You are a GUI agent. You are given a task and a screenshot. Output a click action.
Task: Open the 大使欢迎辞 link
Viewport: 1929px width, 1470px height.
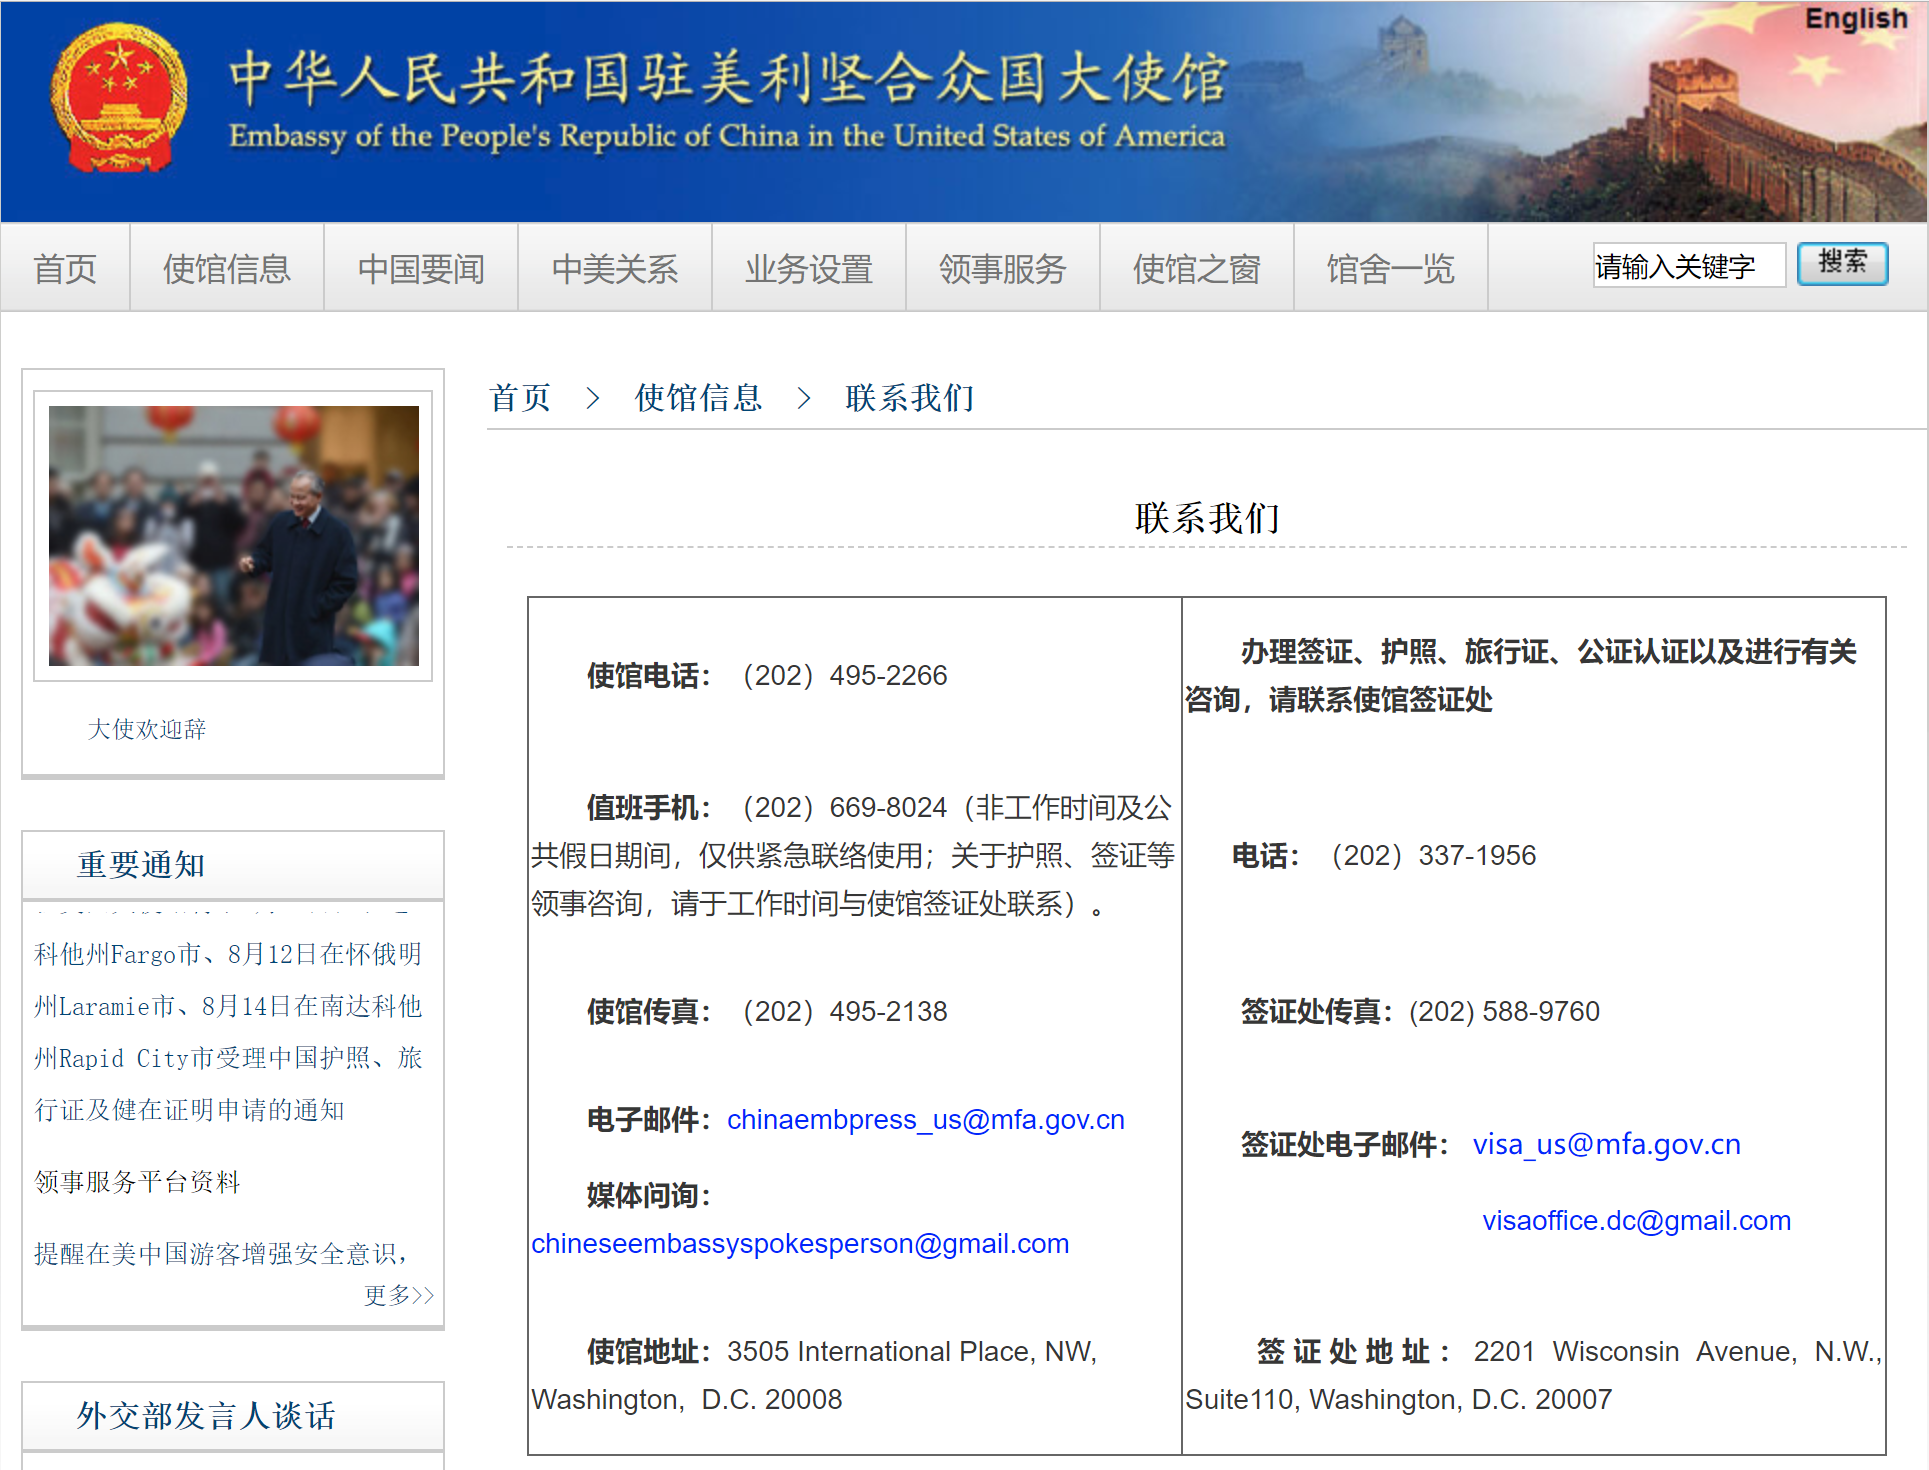pos(147,729)
